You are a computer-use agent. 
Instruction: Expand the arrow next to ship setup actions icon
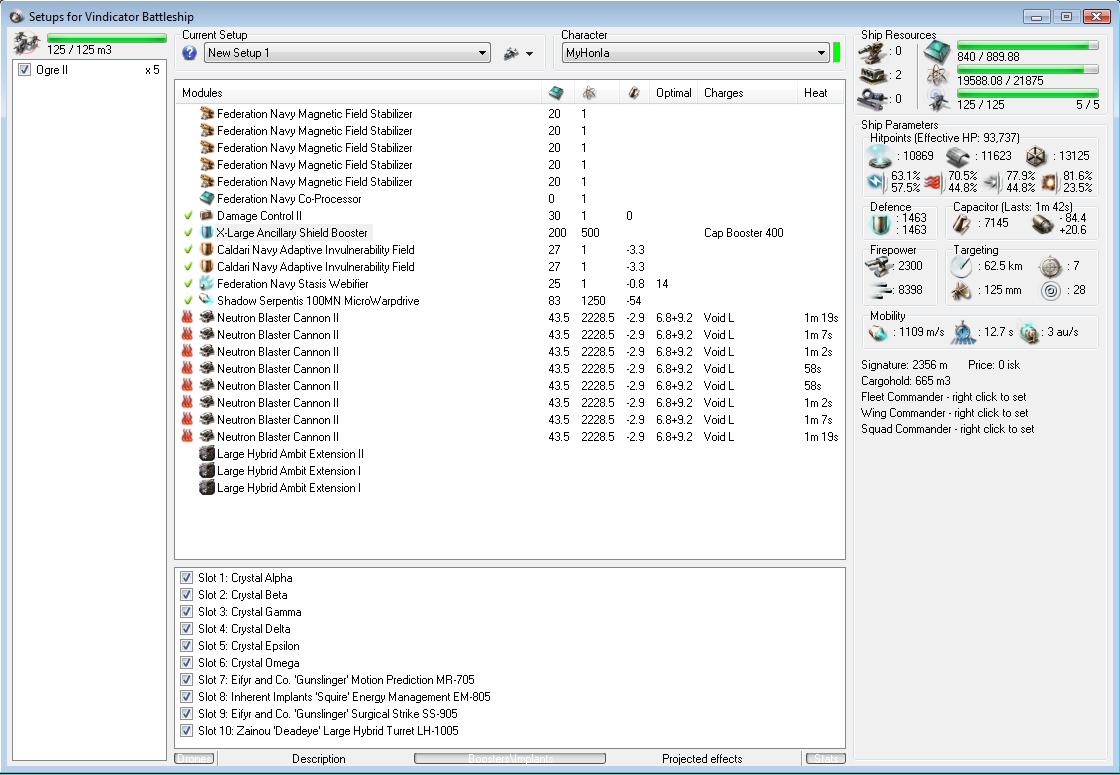click(x=529, y=54)
